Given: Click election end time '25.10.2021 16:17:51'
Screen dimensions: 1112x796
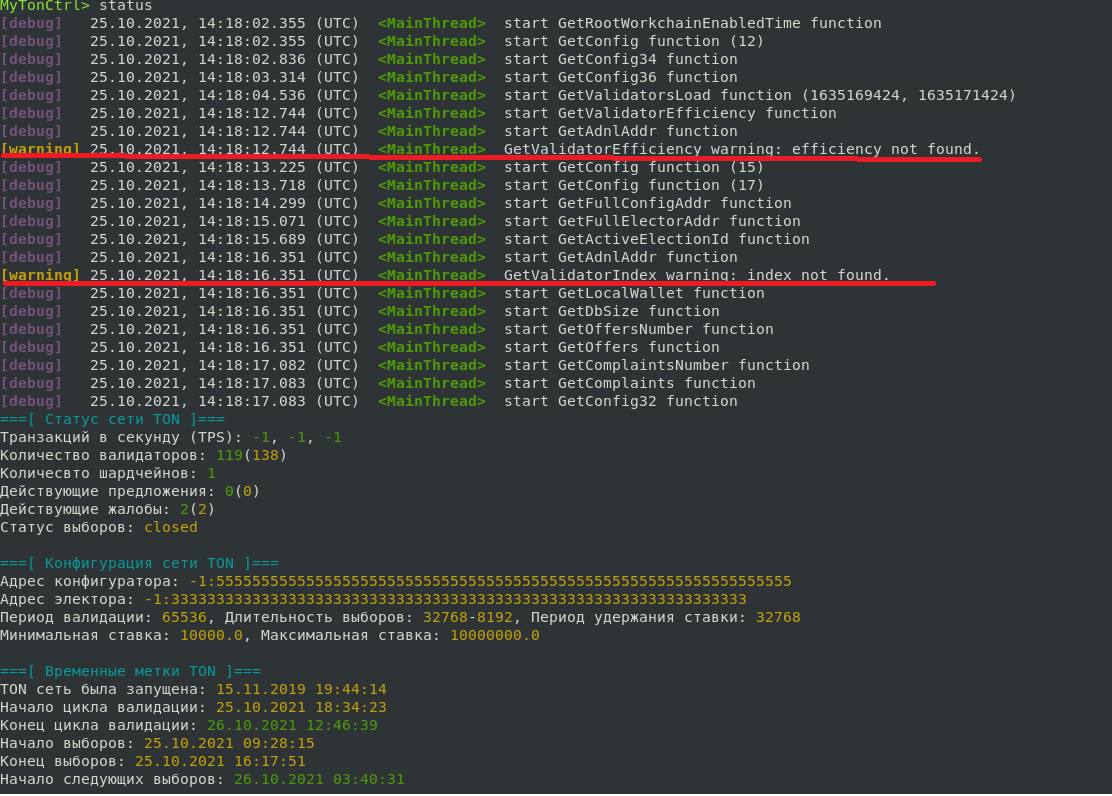Looking at the screenshot, I should [220, 761].
